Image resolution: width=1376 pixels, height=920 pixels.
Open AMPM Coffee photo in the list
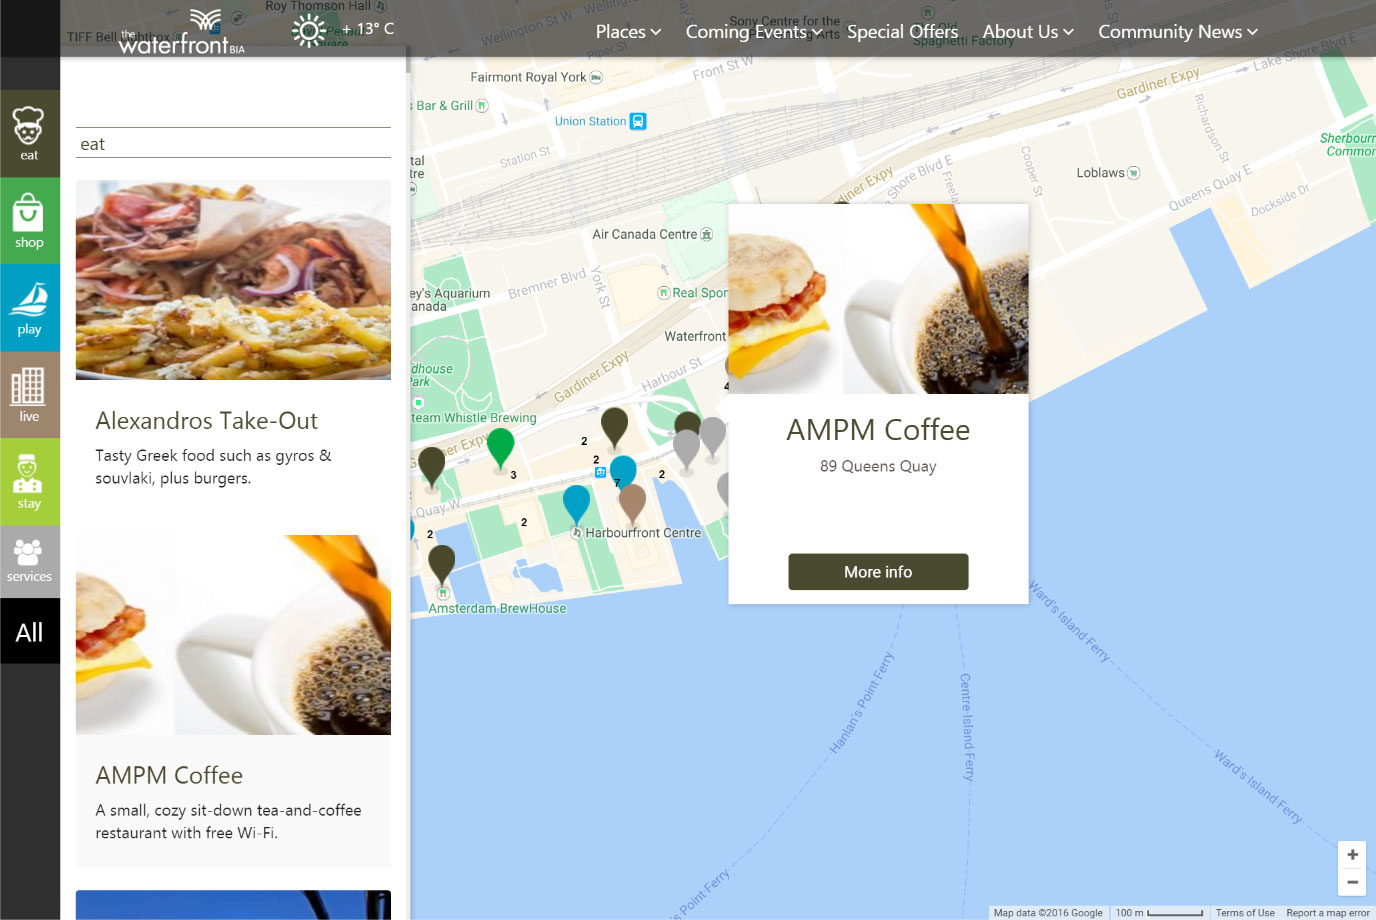(x=233, y=635)
